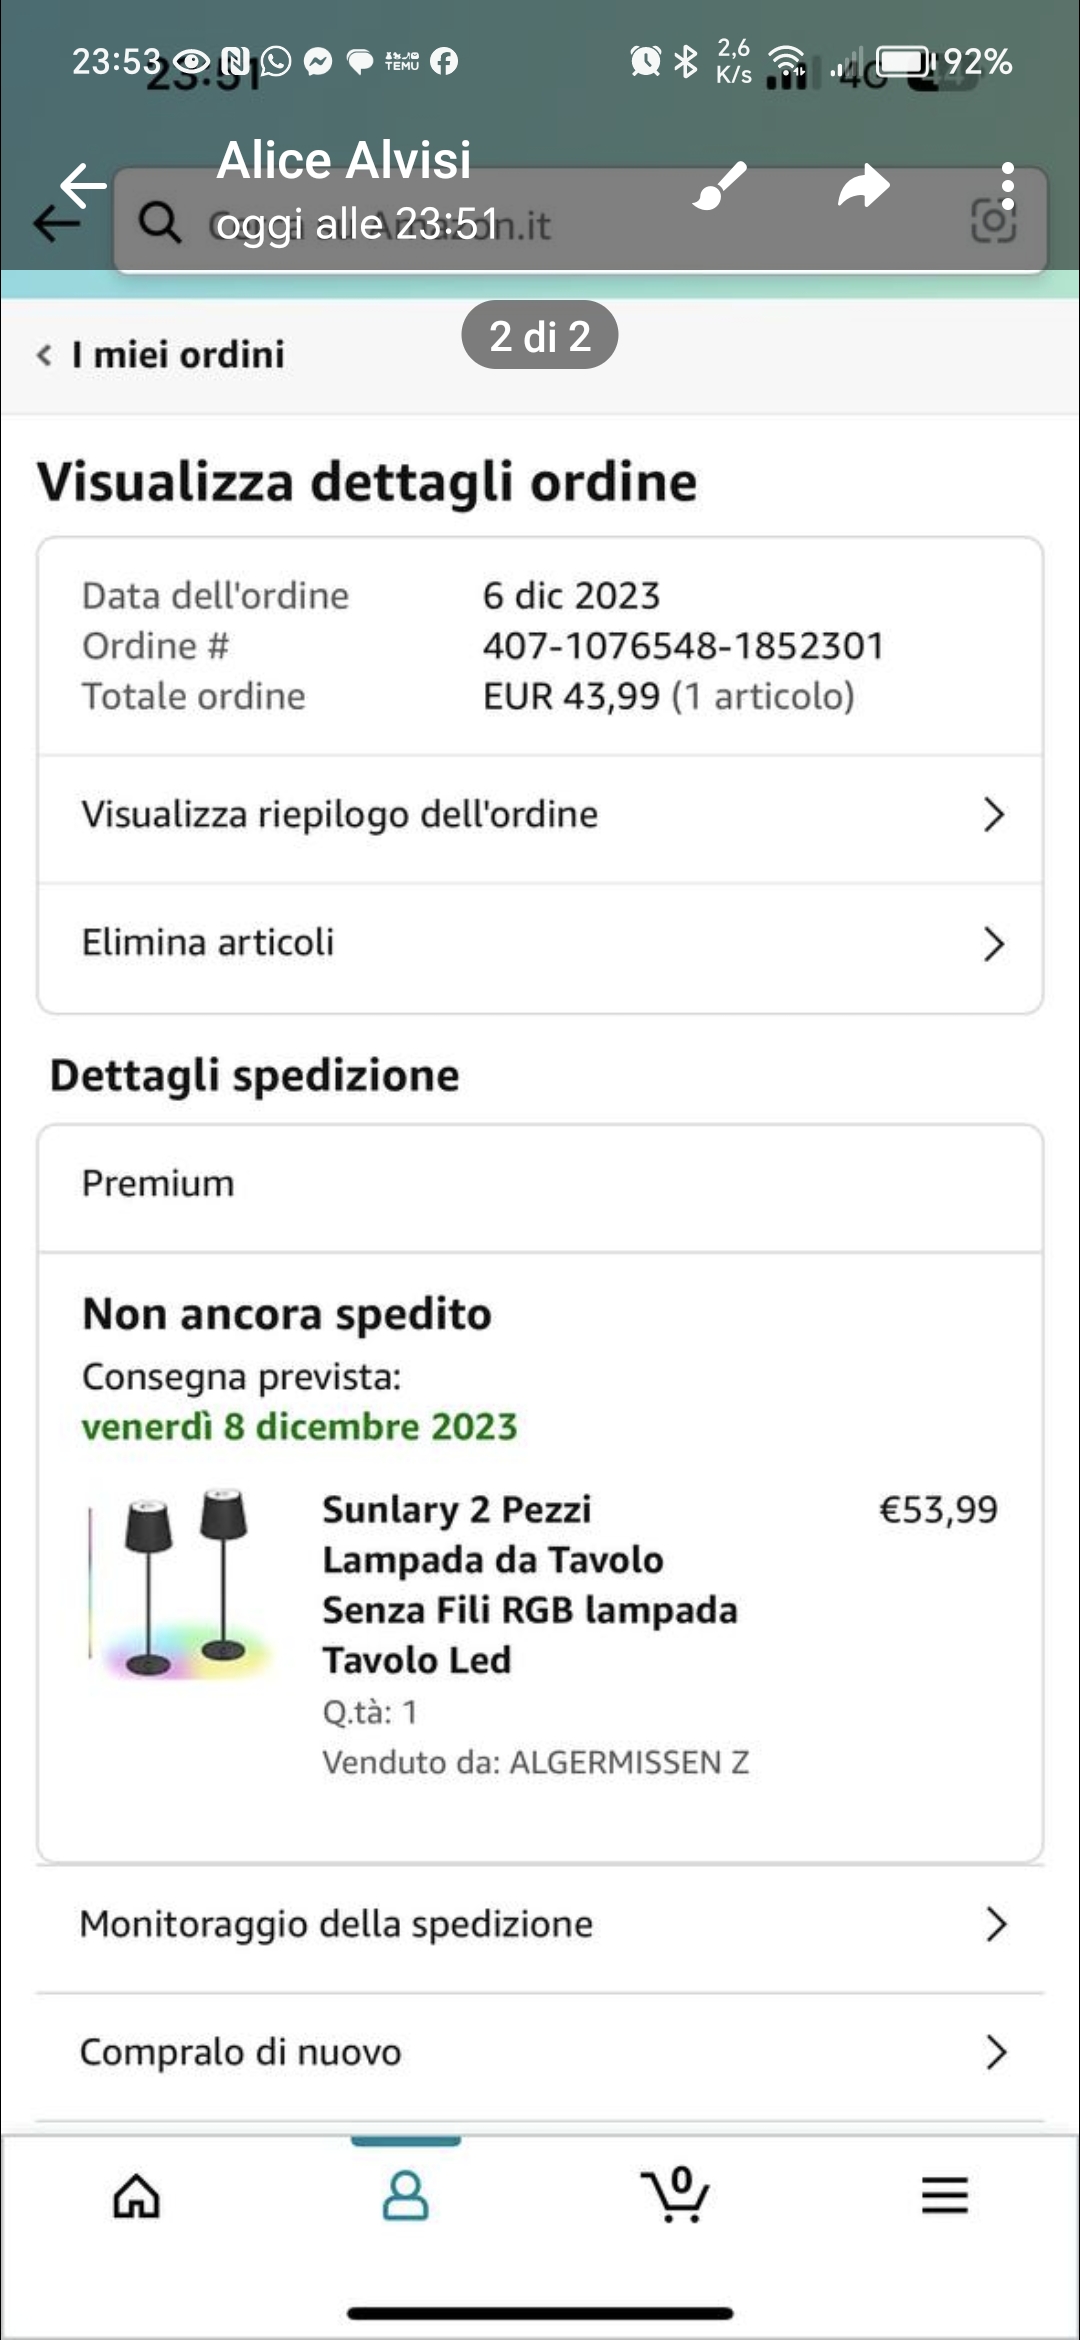Viewport: 1080px width, 2340px height.
Task: Tap the Alice Alvisi sender name
Action: (x=343, y=160)
